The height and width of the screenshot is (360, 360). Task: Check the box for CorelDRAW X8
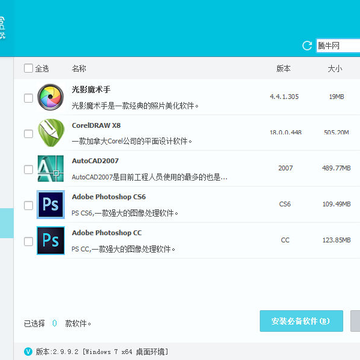(x=28, y=134)
